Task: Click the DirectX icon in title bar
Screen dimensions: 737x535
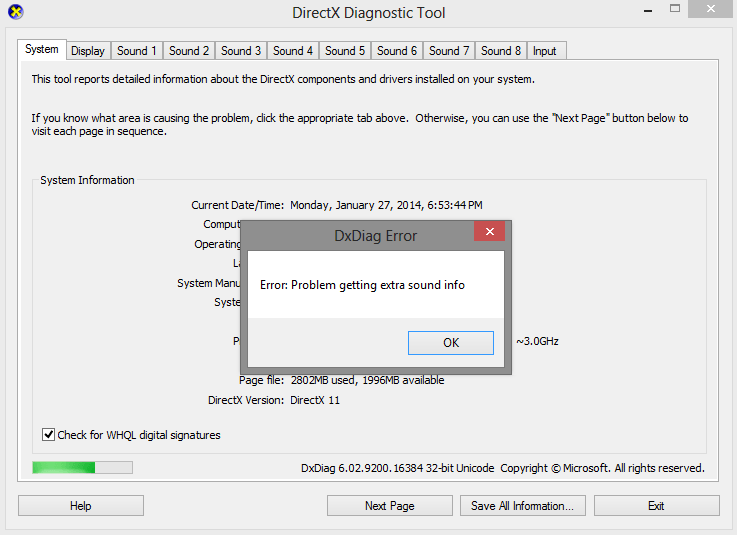Action: tap(14, 13)
